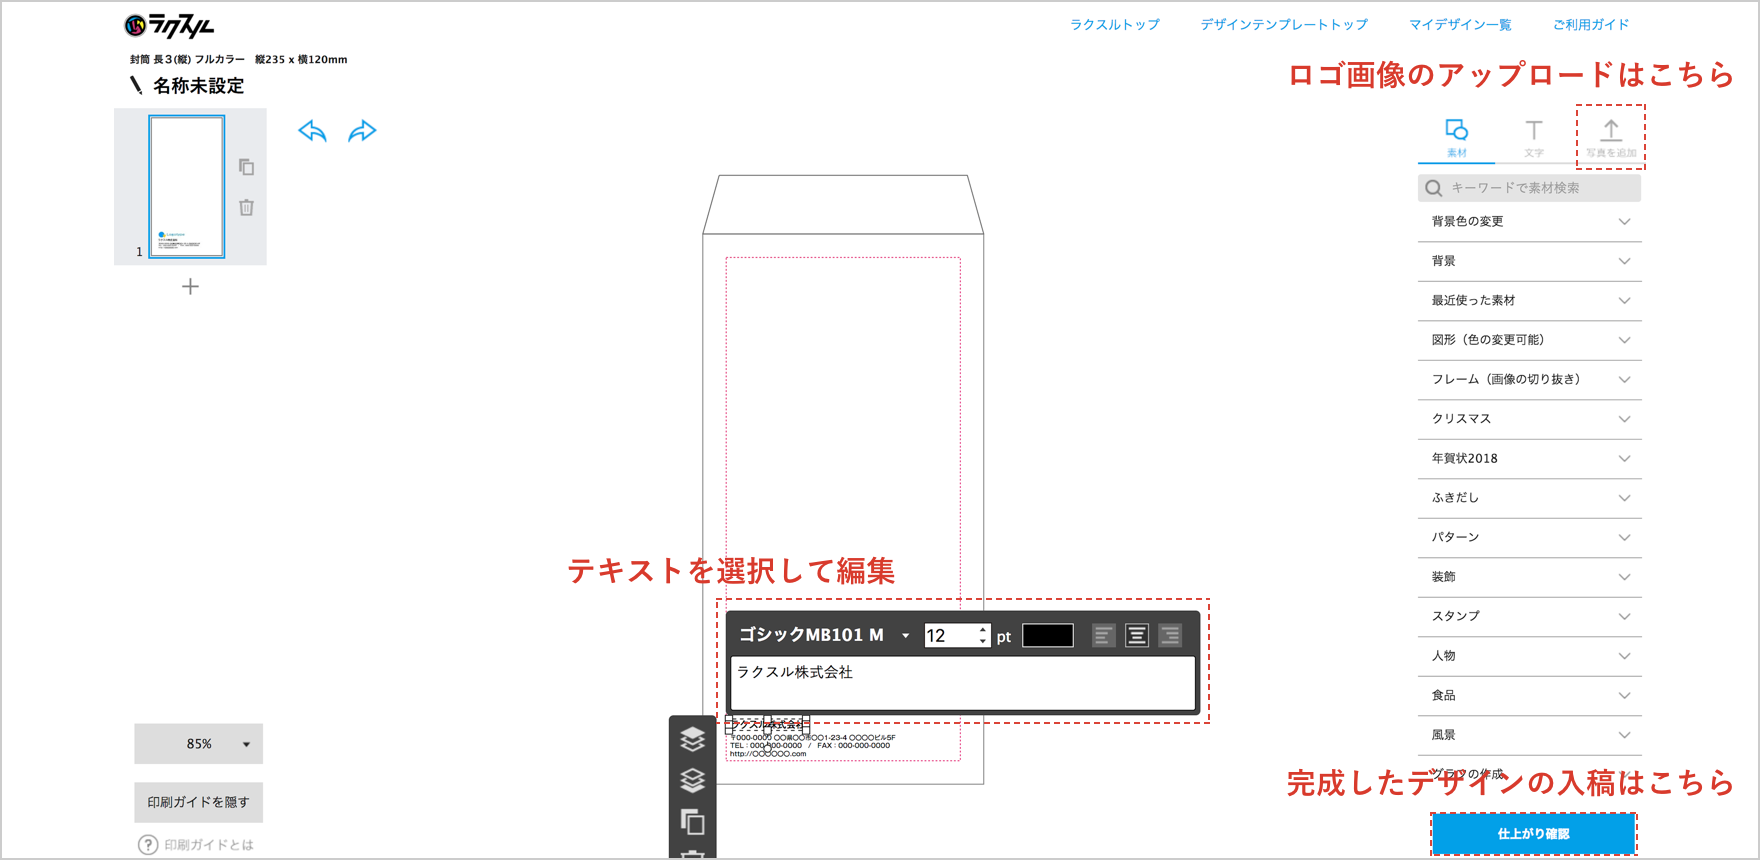Align text right
Image resolution: width=1760 pixels, height=860 pixels.
[1171, 636]
